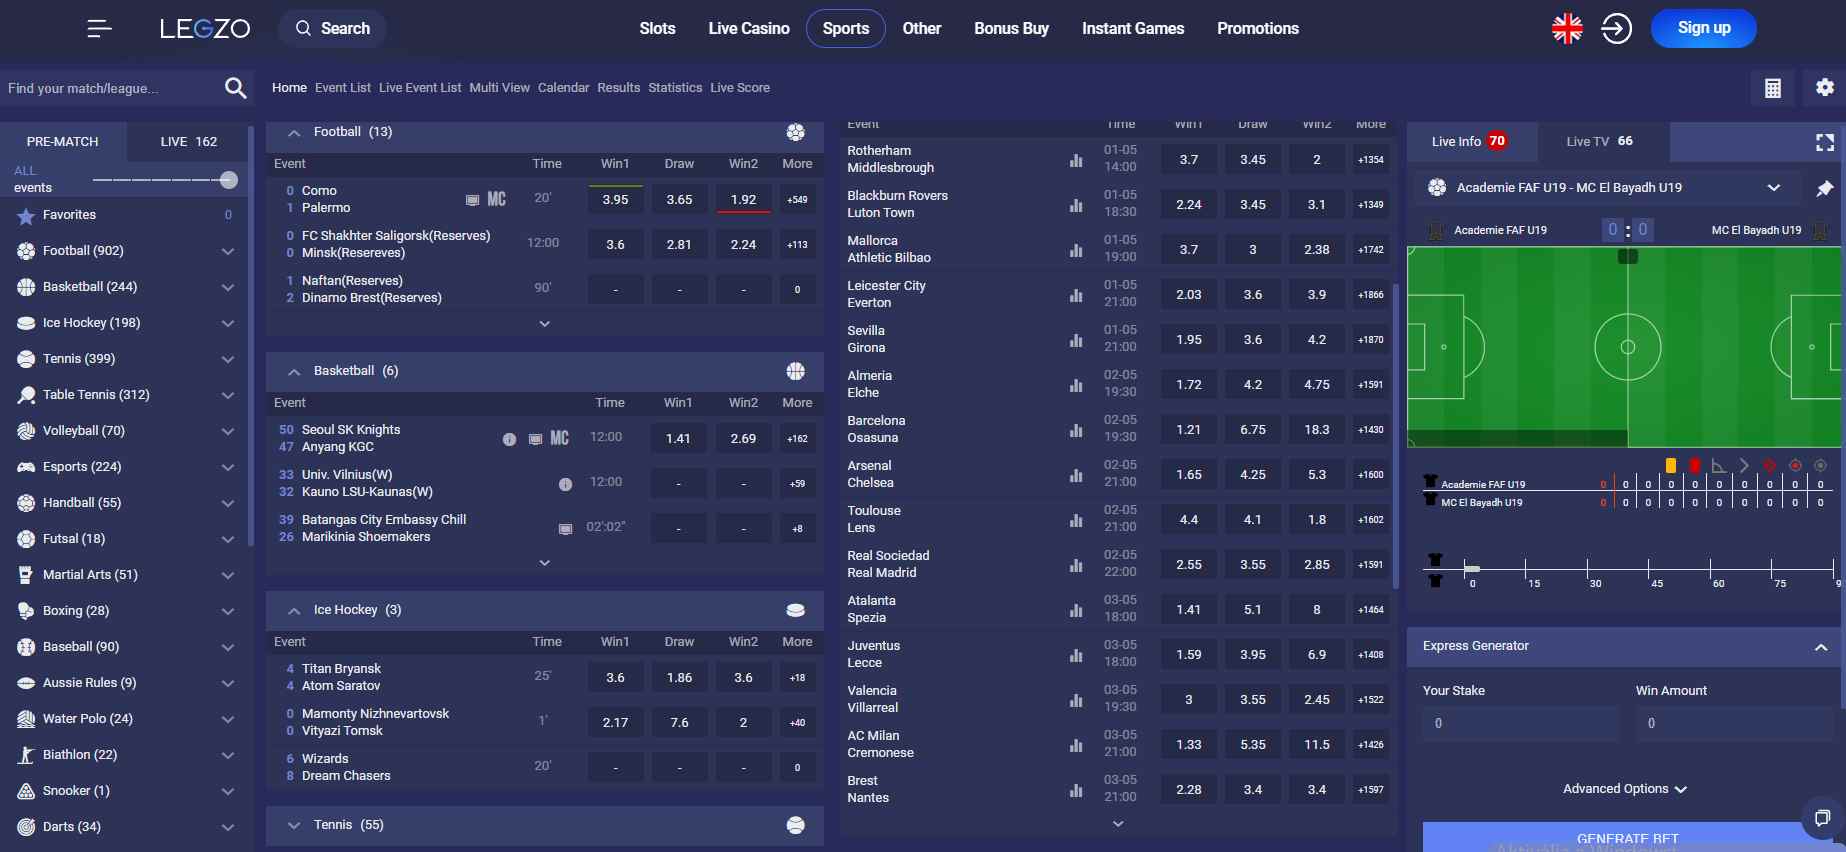Show more football live matches

545,324
